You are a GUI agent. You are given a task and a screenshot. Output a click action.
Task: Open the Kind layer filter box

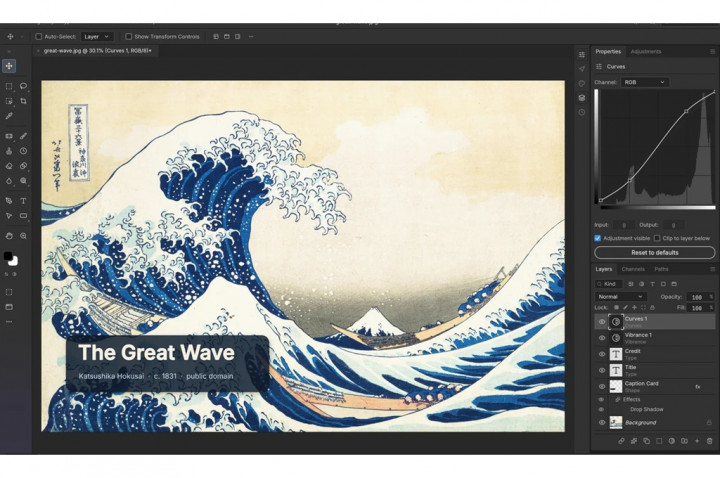click(x=609, y=284)
